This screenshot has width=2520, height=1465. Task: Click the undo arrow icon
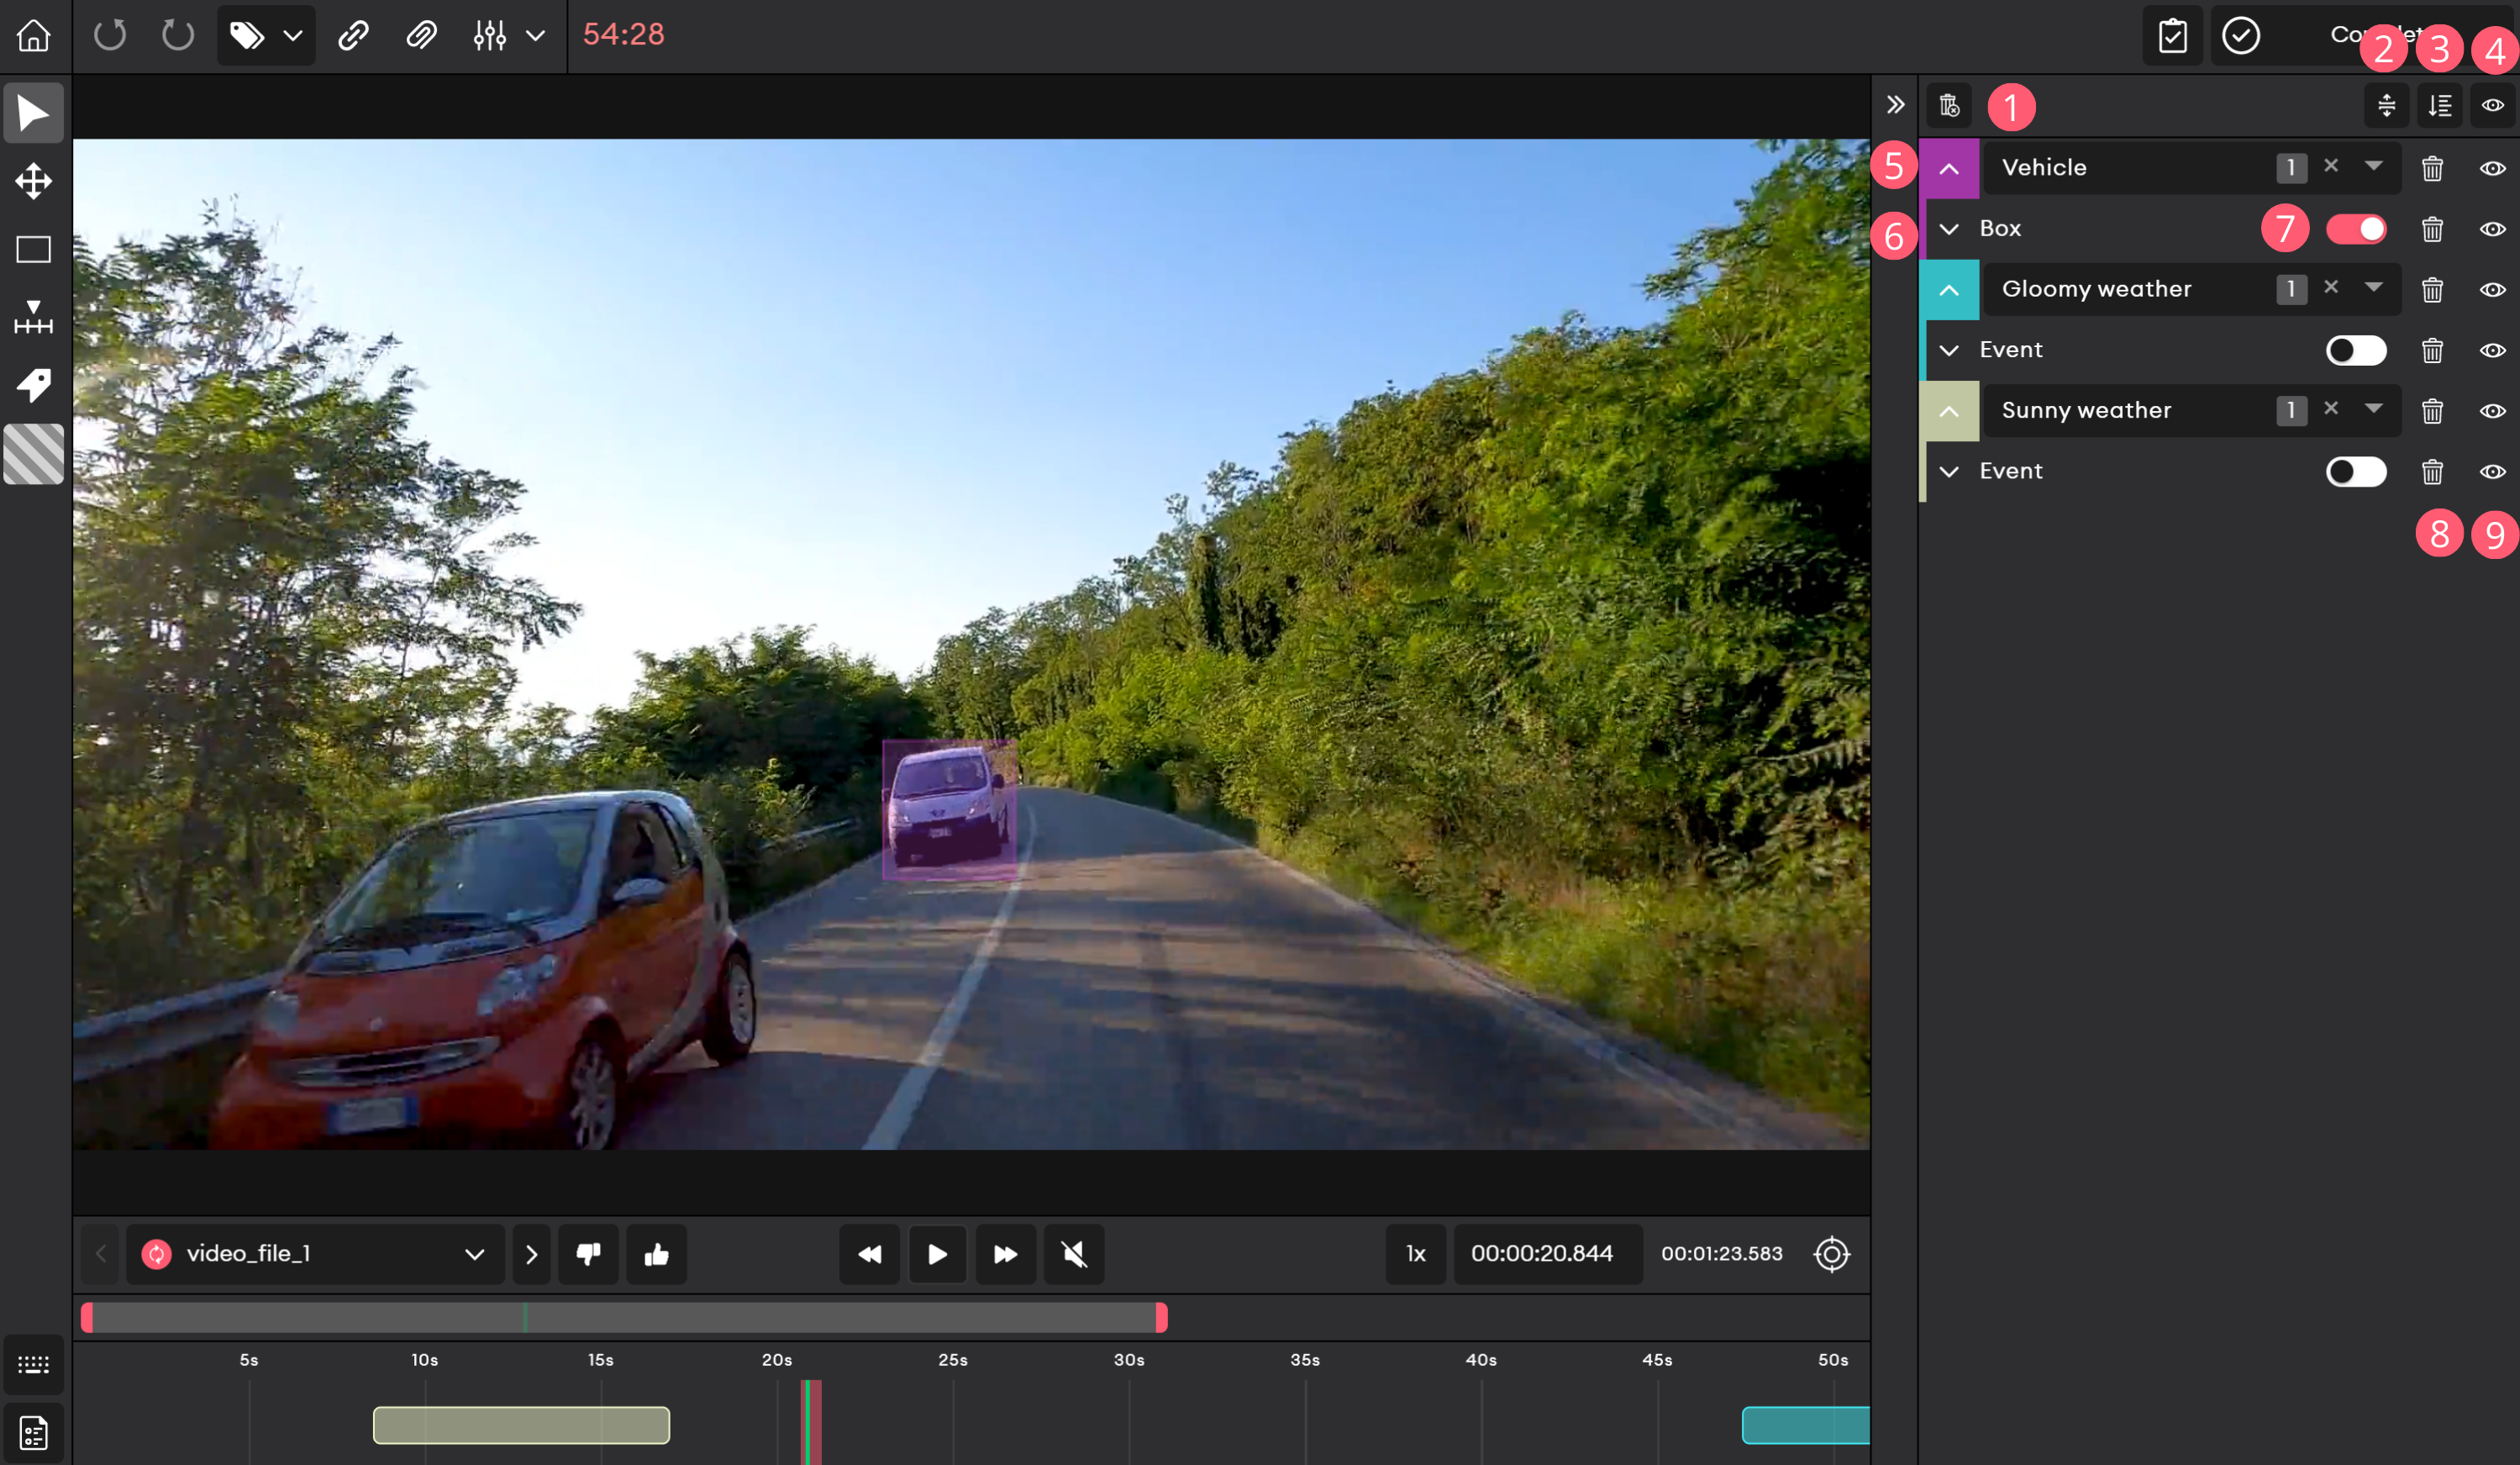[x=110, y=35]
